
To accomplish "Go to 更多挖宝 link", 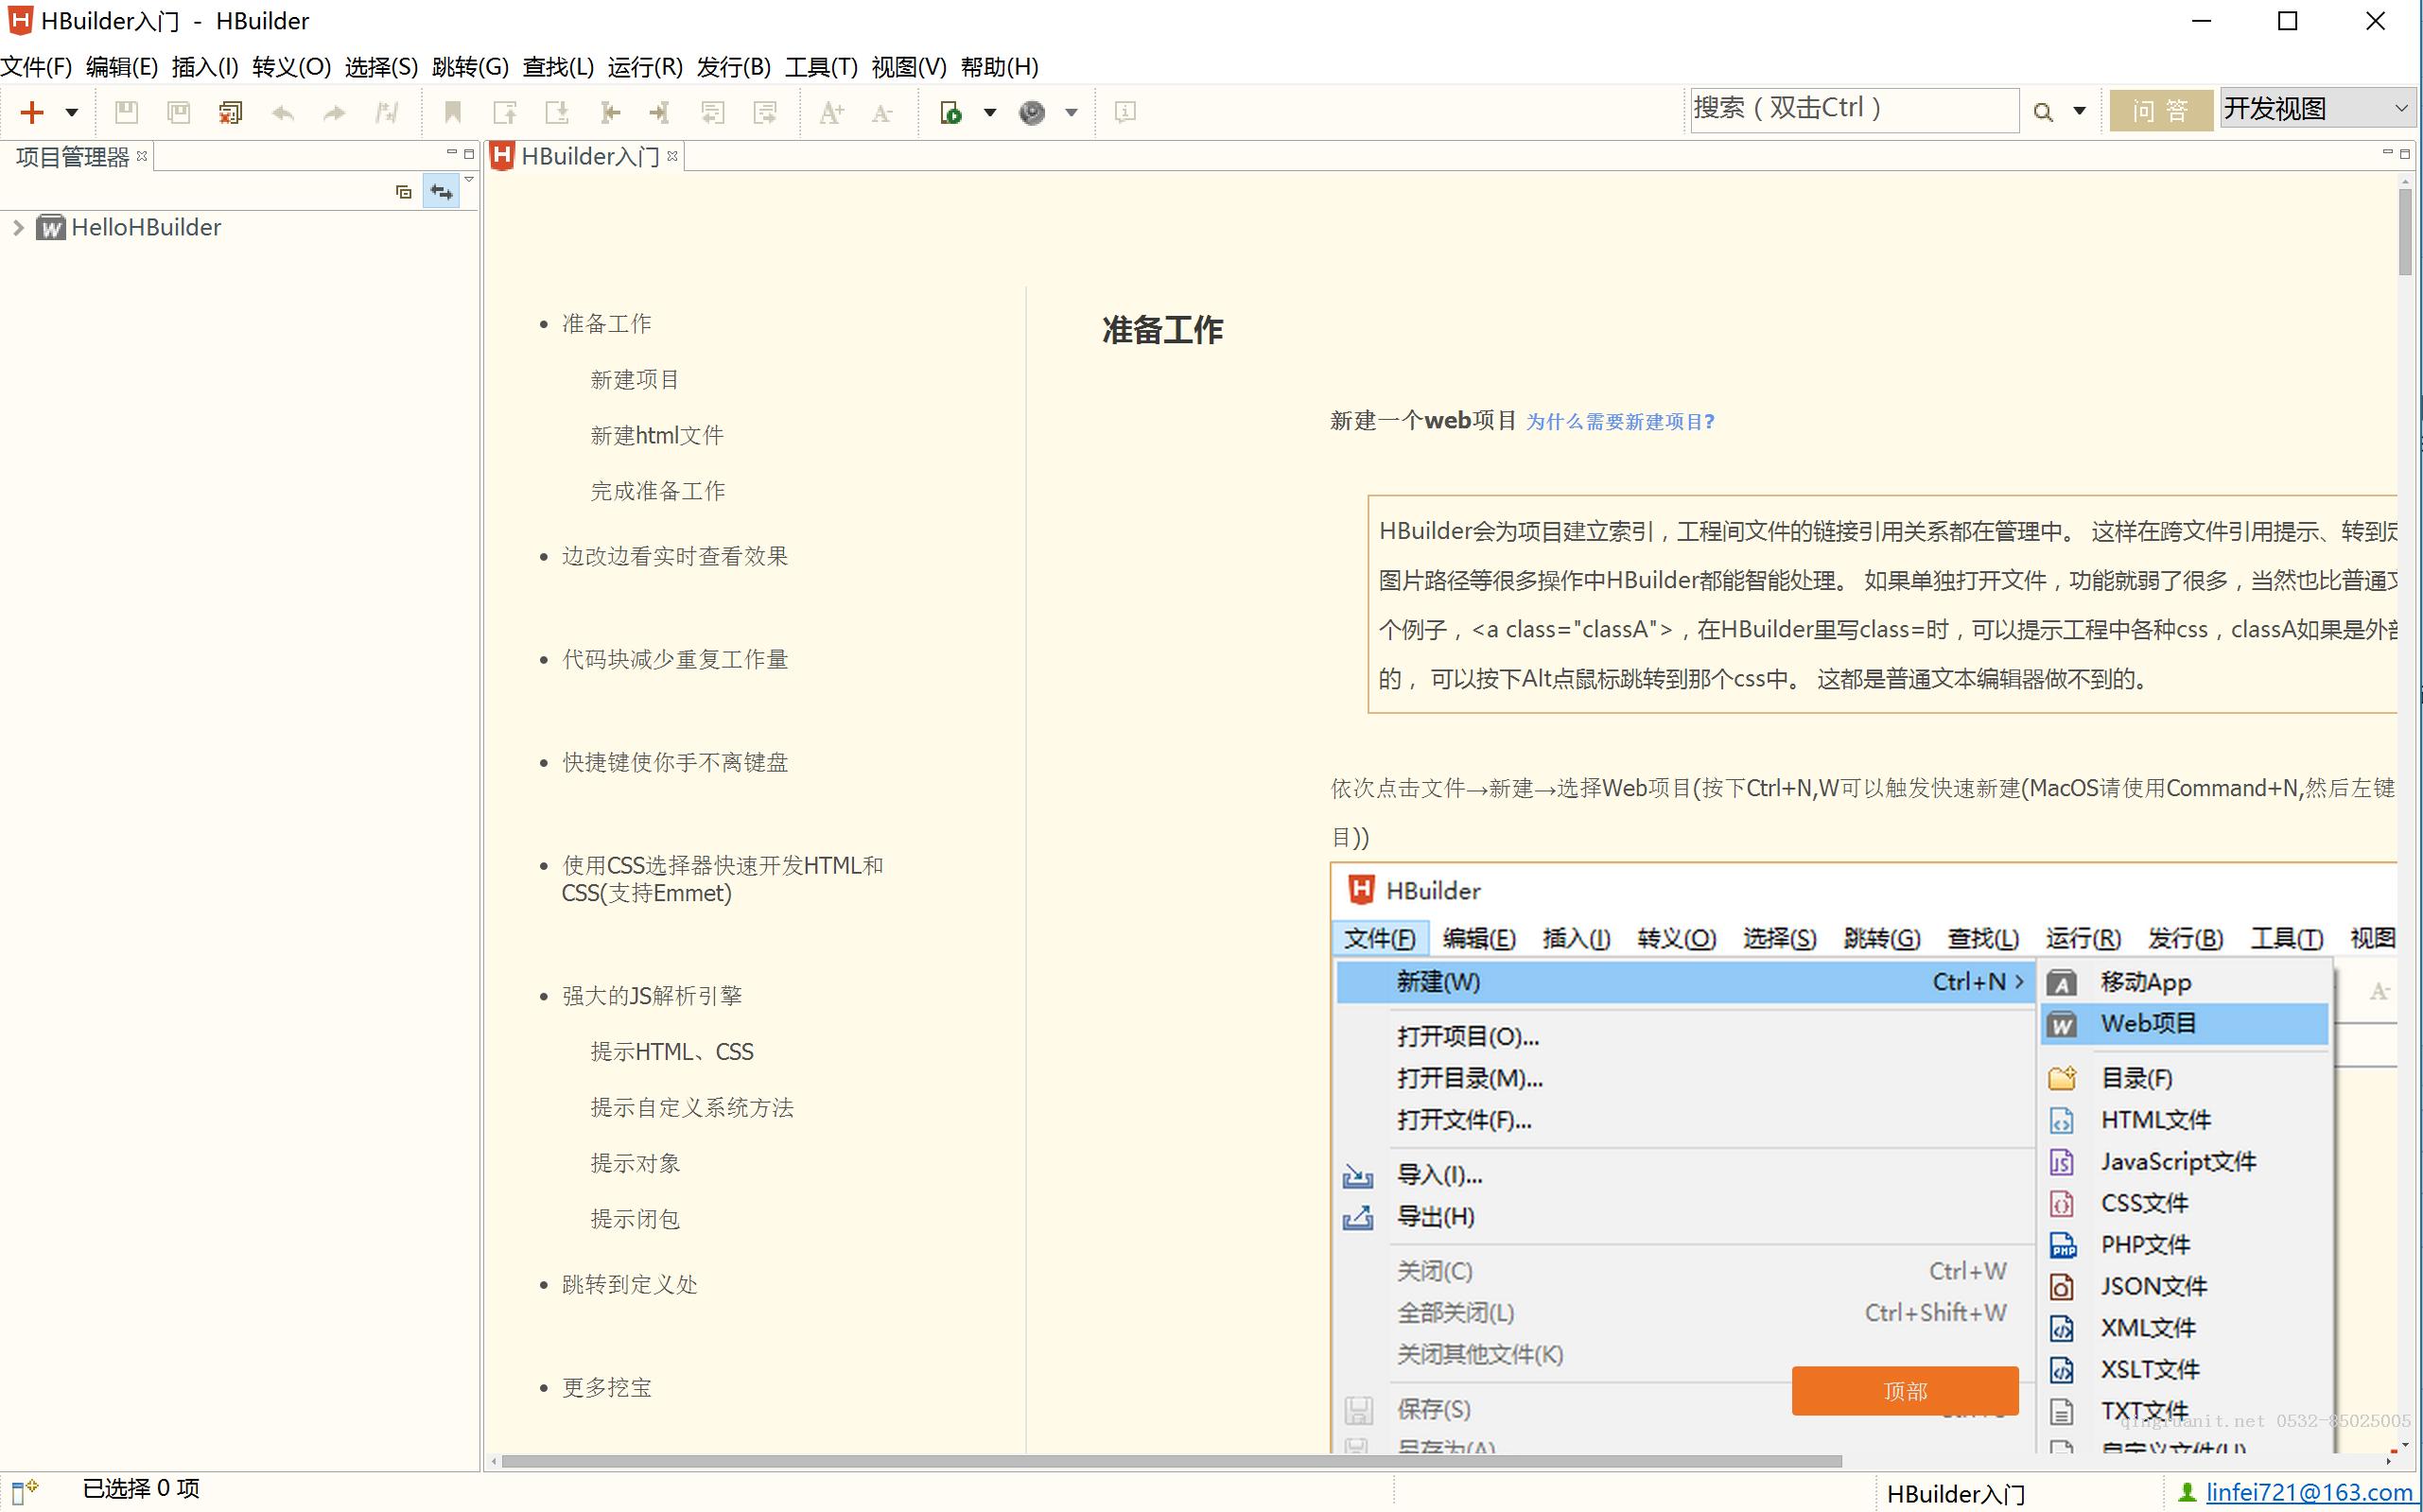I will pos(607,1387).
